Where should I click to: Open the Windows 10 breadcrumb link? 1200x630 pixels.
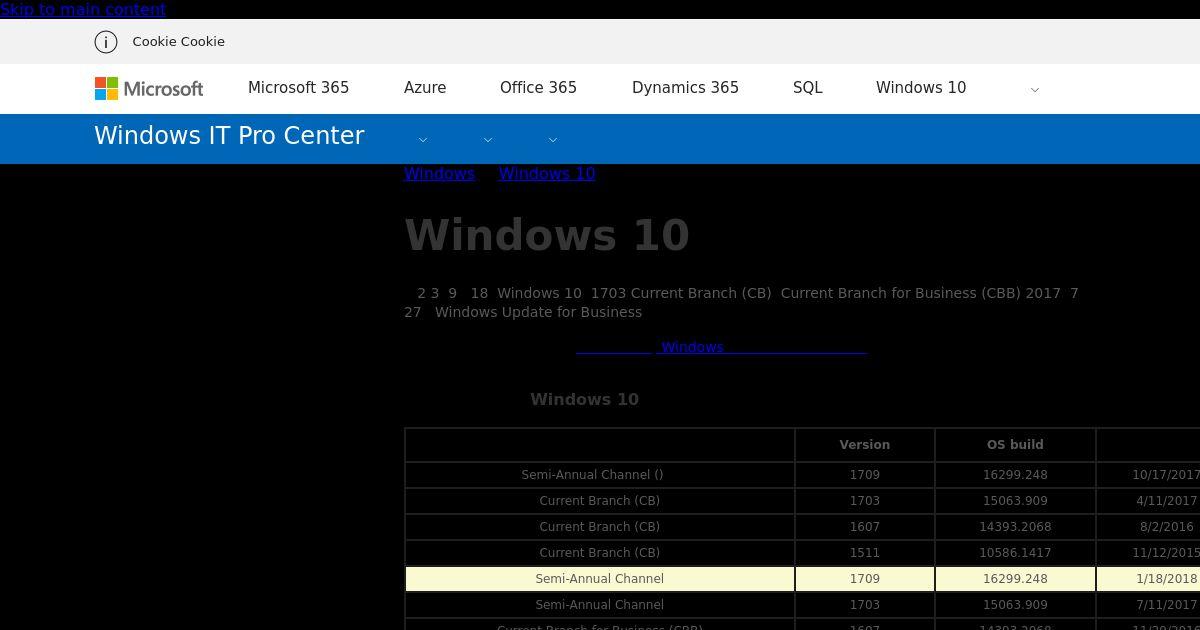pyautogui.click(x=547, y=173)
